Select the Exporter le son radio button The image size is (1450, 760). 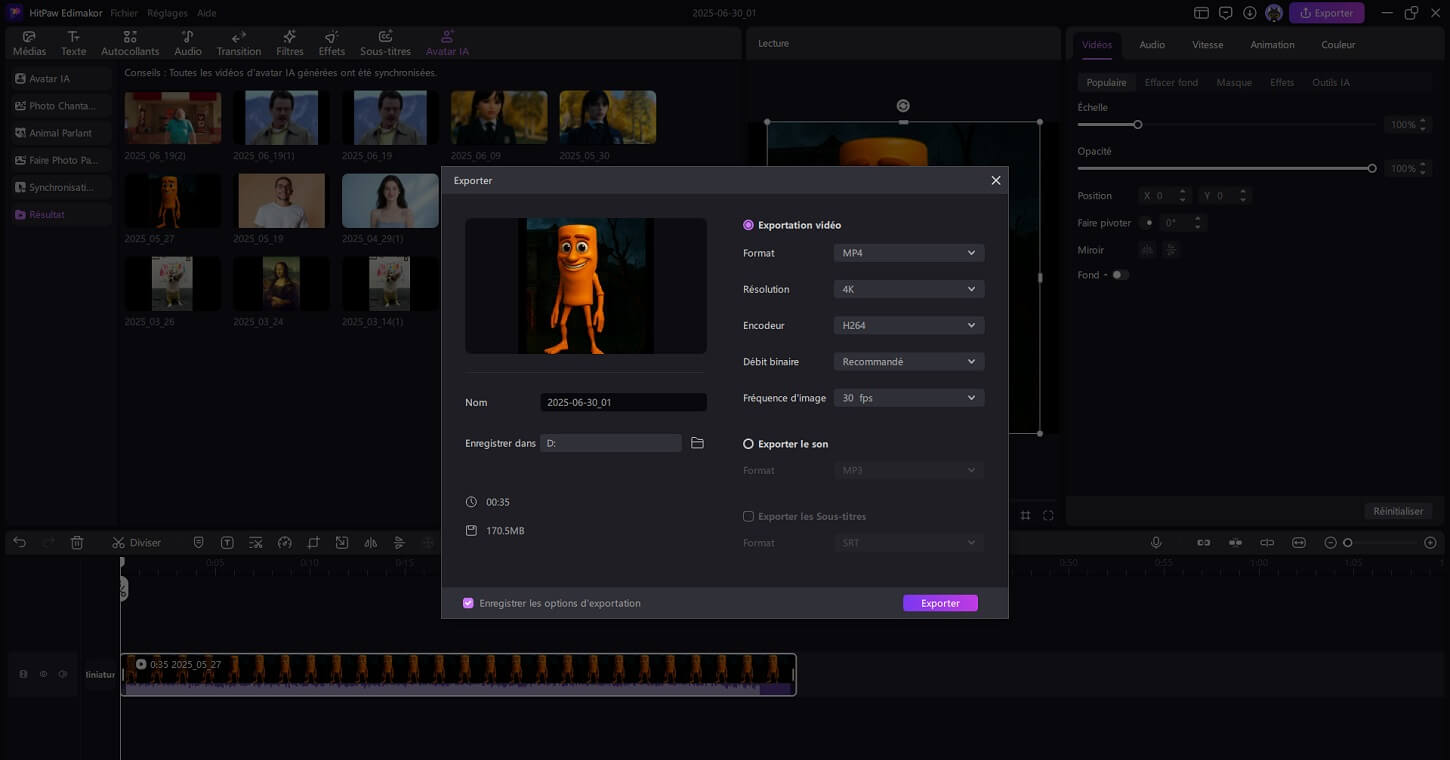click(748, 444)
